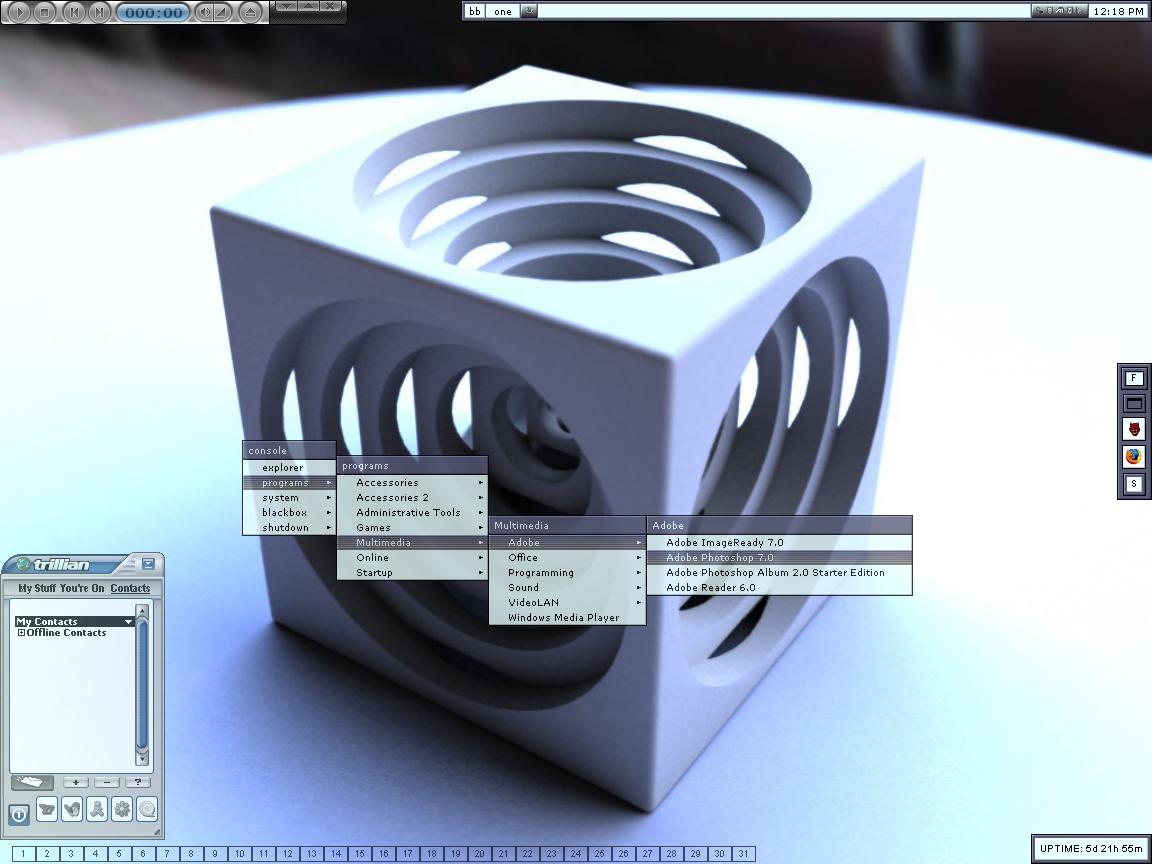Viewport: 1152px width, 864px height.
Task: Open explorer from the console menu
Action: [289, 467]
